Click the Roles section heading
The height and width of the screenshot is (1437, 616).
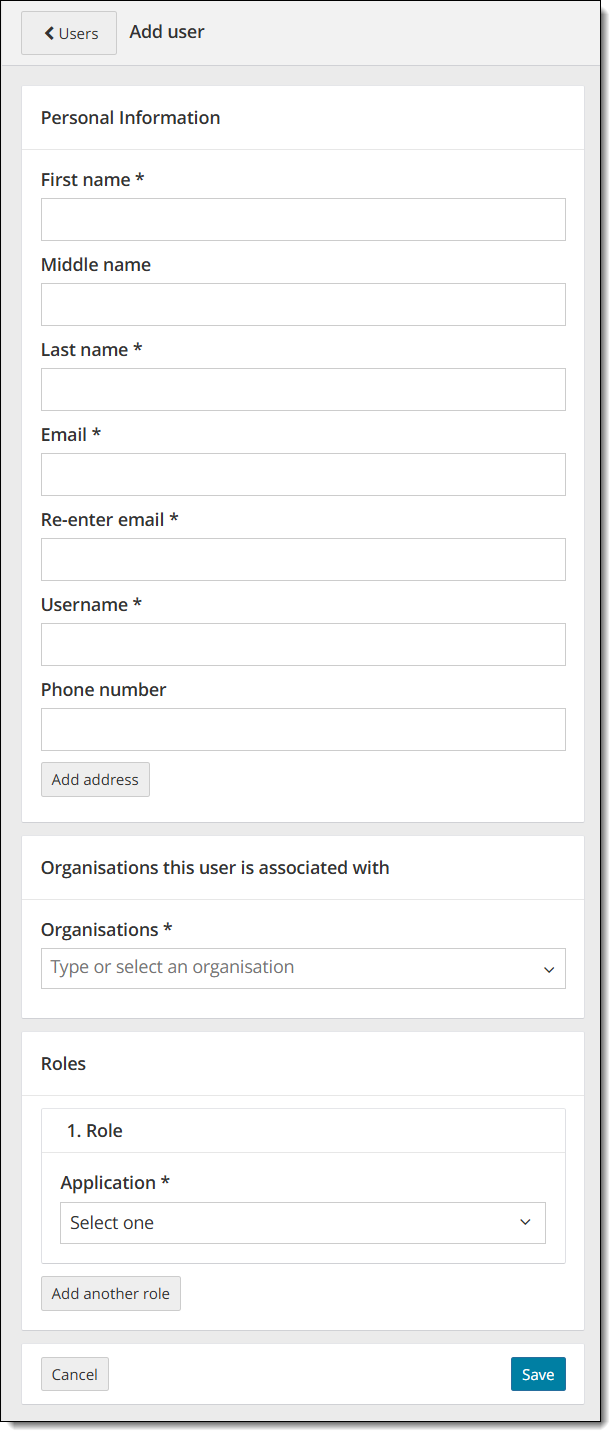(63, 1064)
